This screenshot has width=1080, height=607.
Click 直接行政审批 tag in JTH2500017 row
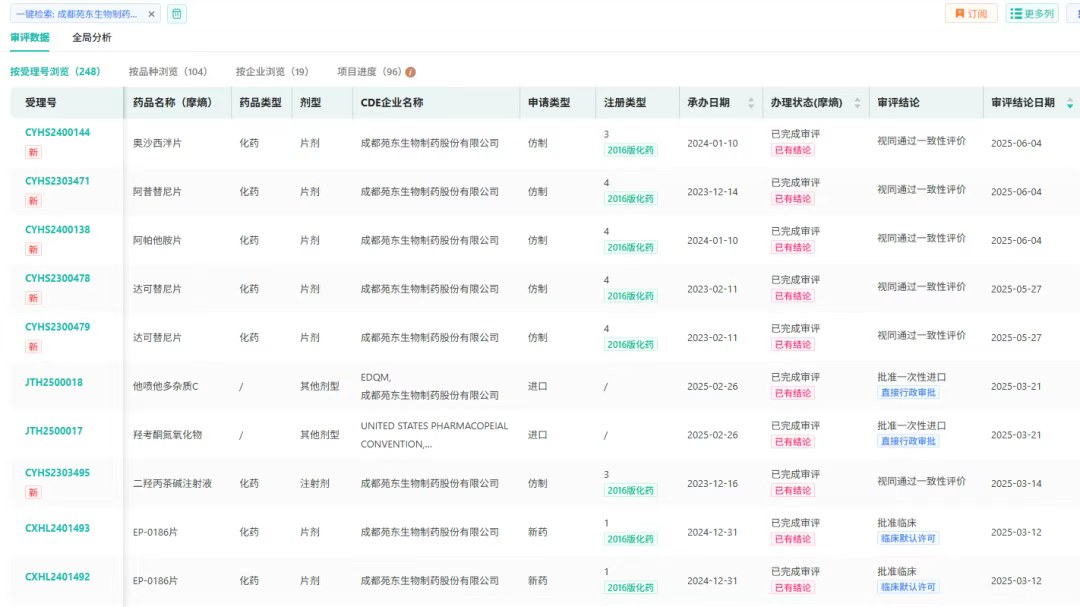[x=908, y=441]
